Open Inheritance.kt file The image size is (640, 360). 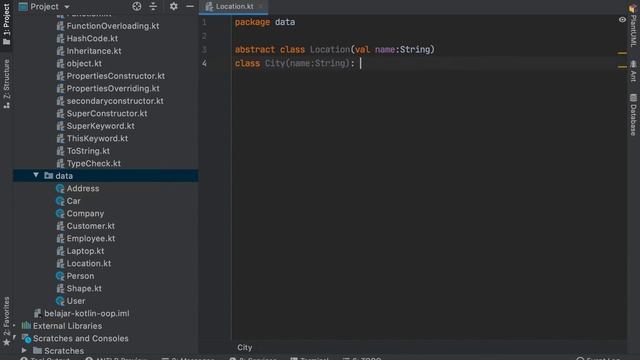[x=94, y=51]
